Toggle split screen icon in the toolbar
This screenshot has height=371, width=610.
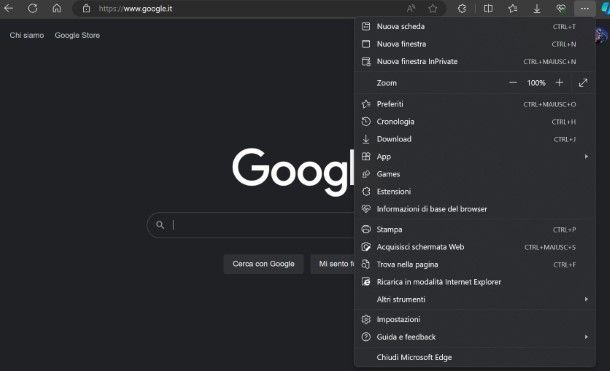488,9
